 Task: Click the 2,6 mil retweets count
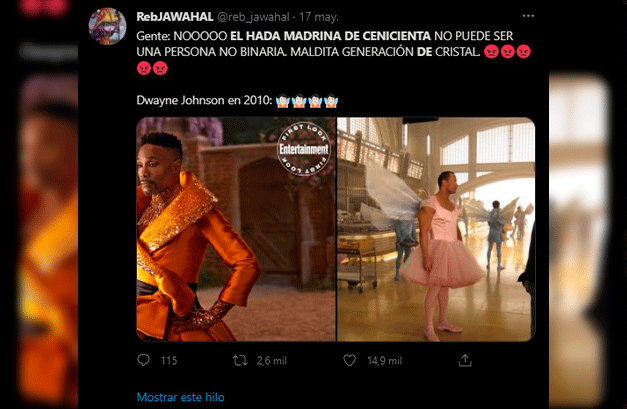coord(272,361)
